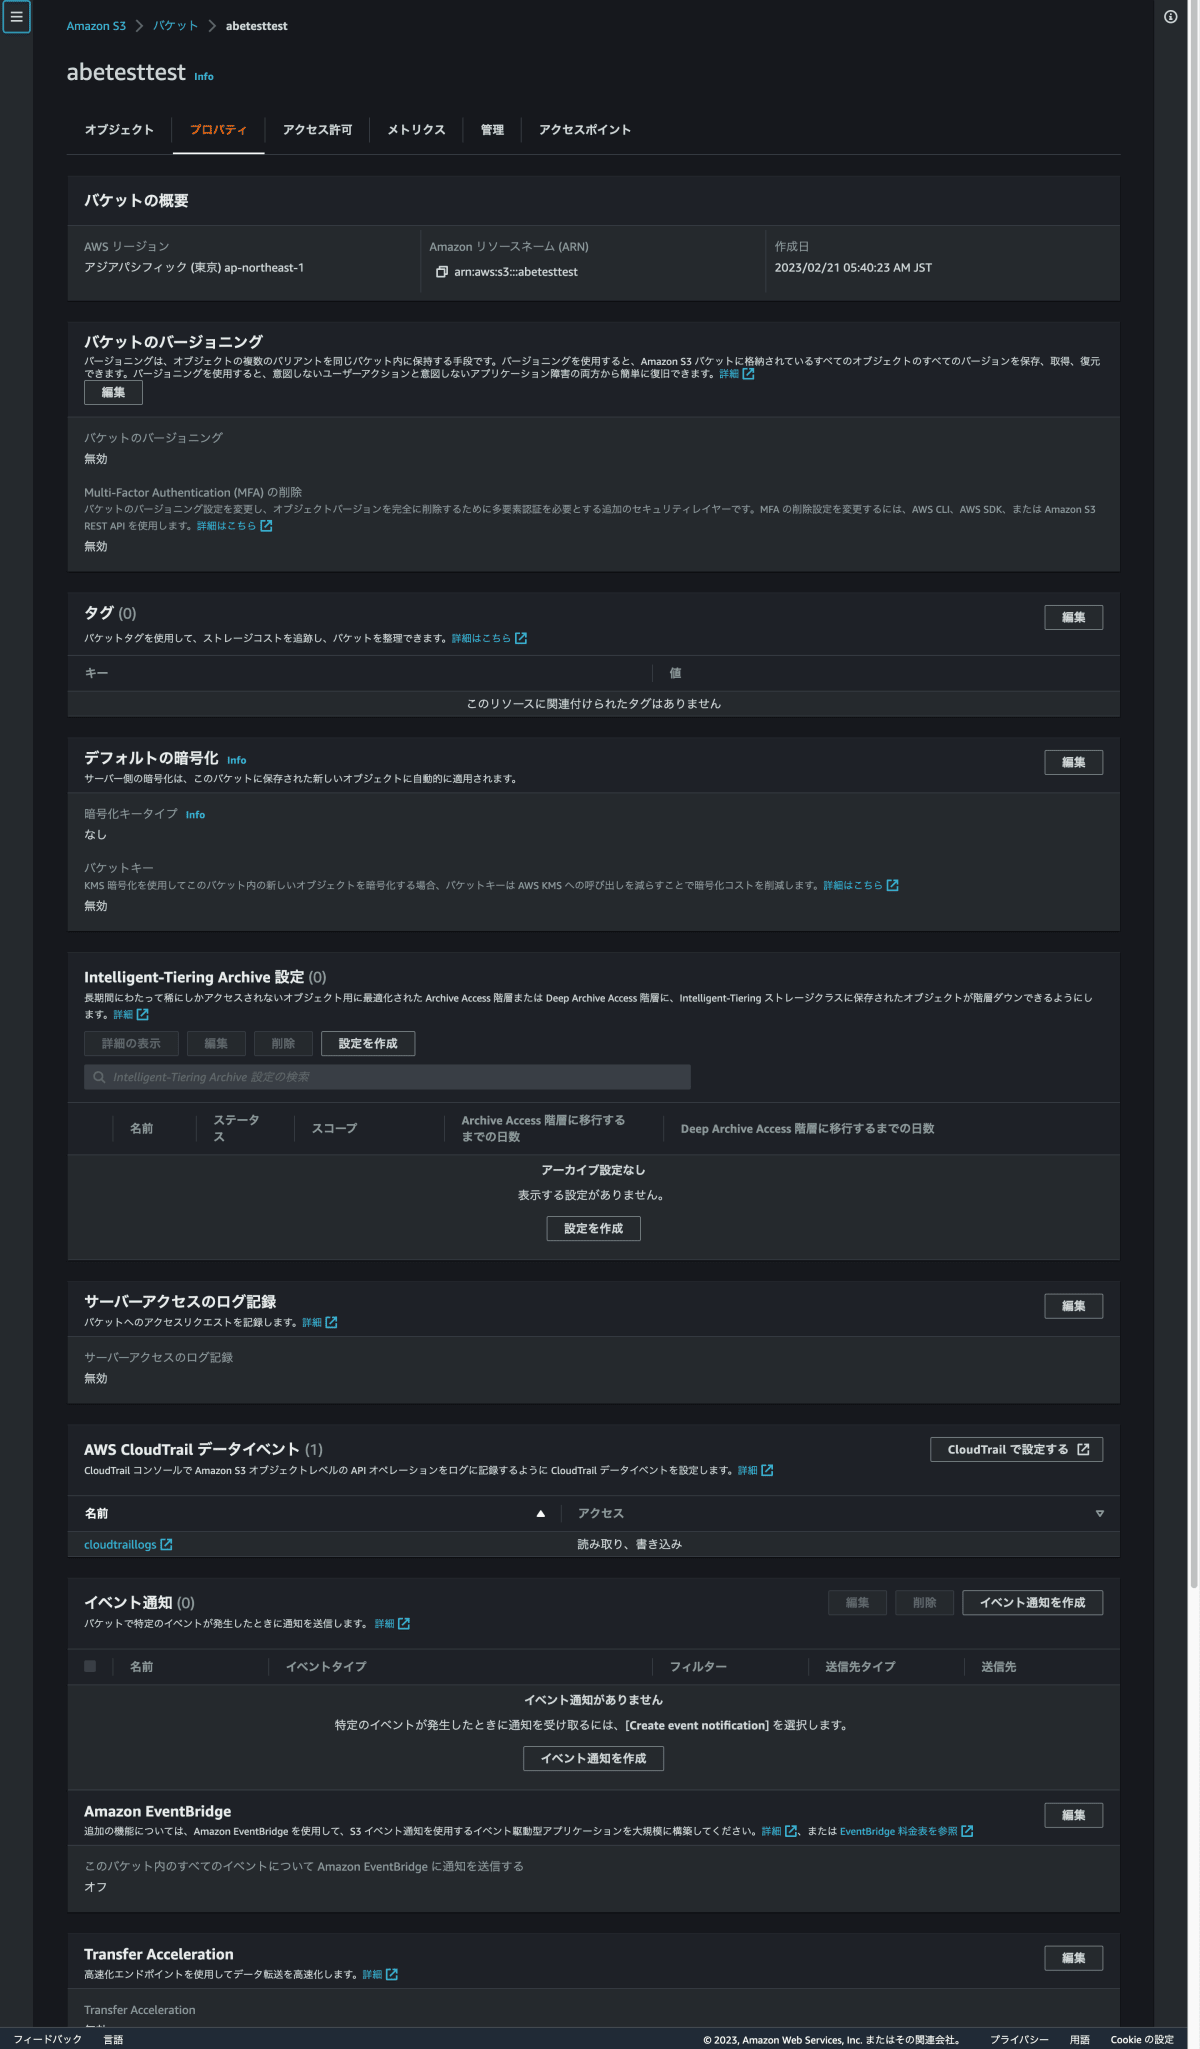
Task: Open Info link beside デフォルトの暗号化
Action: [x=236, y=760]
